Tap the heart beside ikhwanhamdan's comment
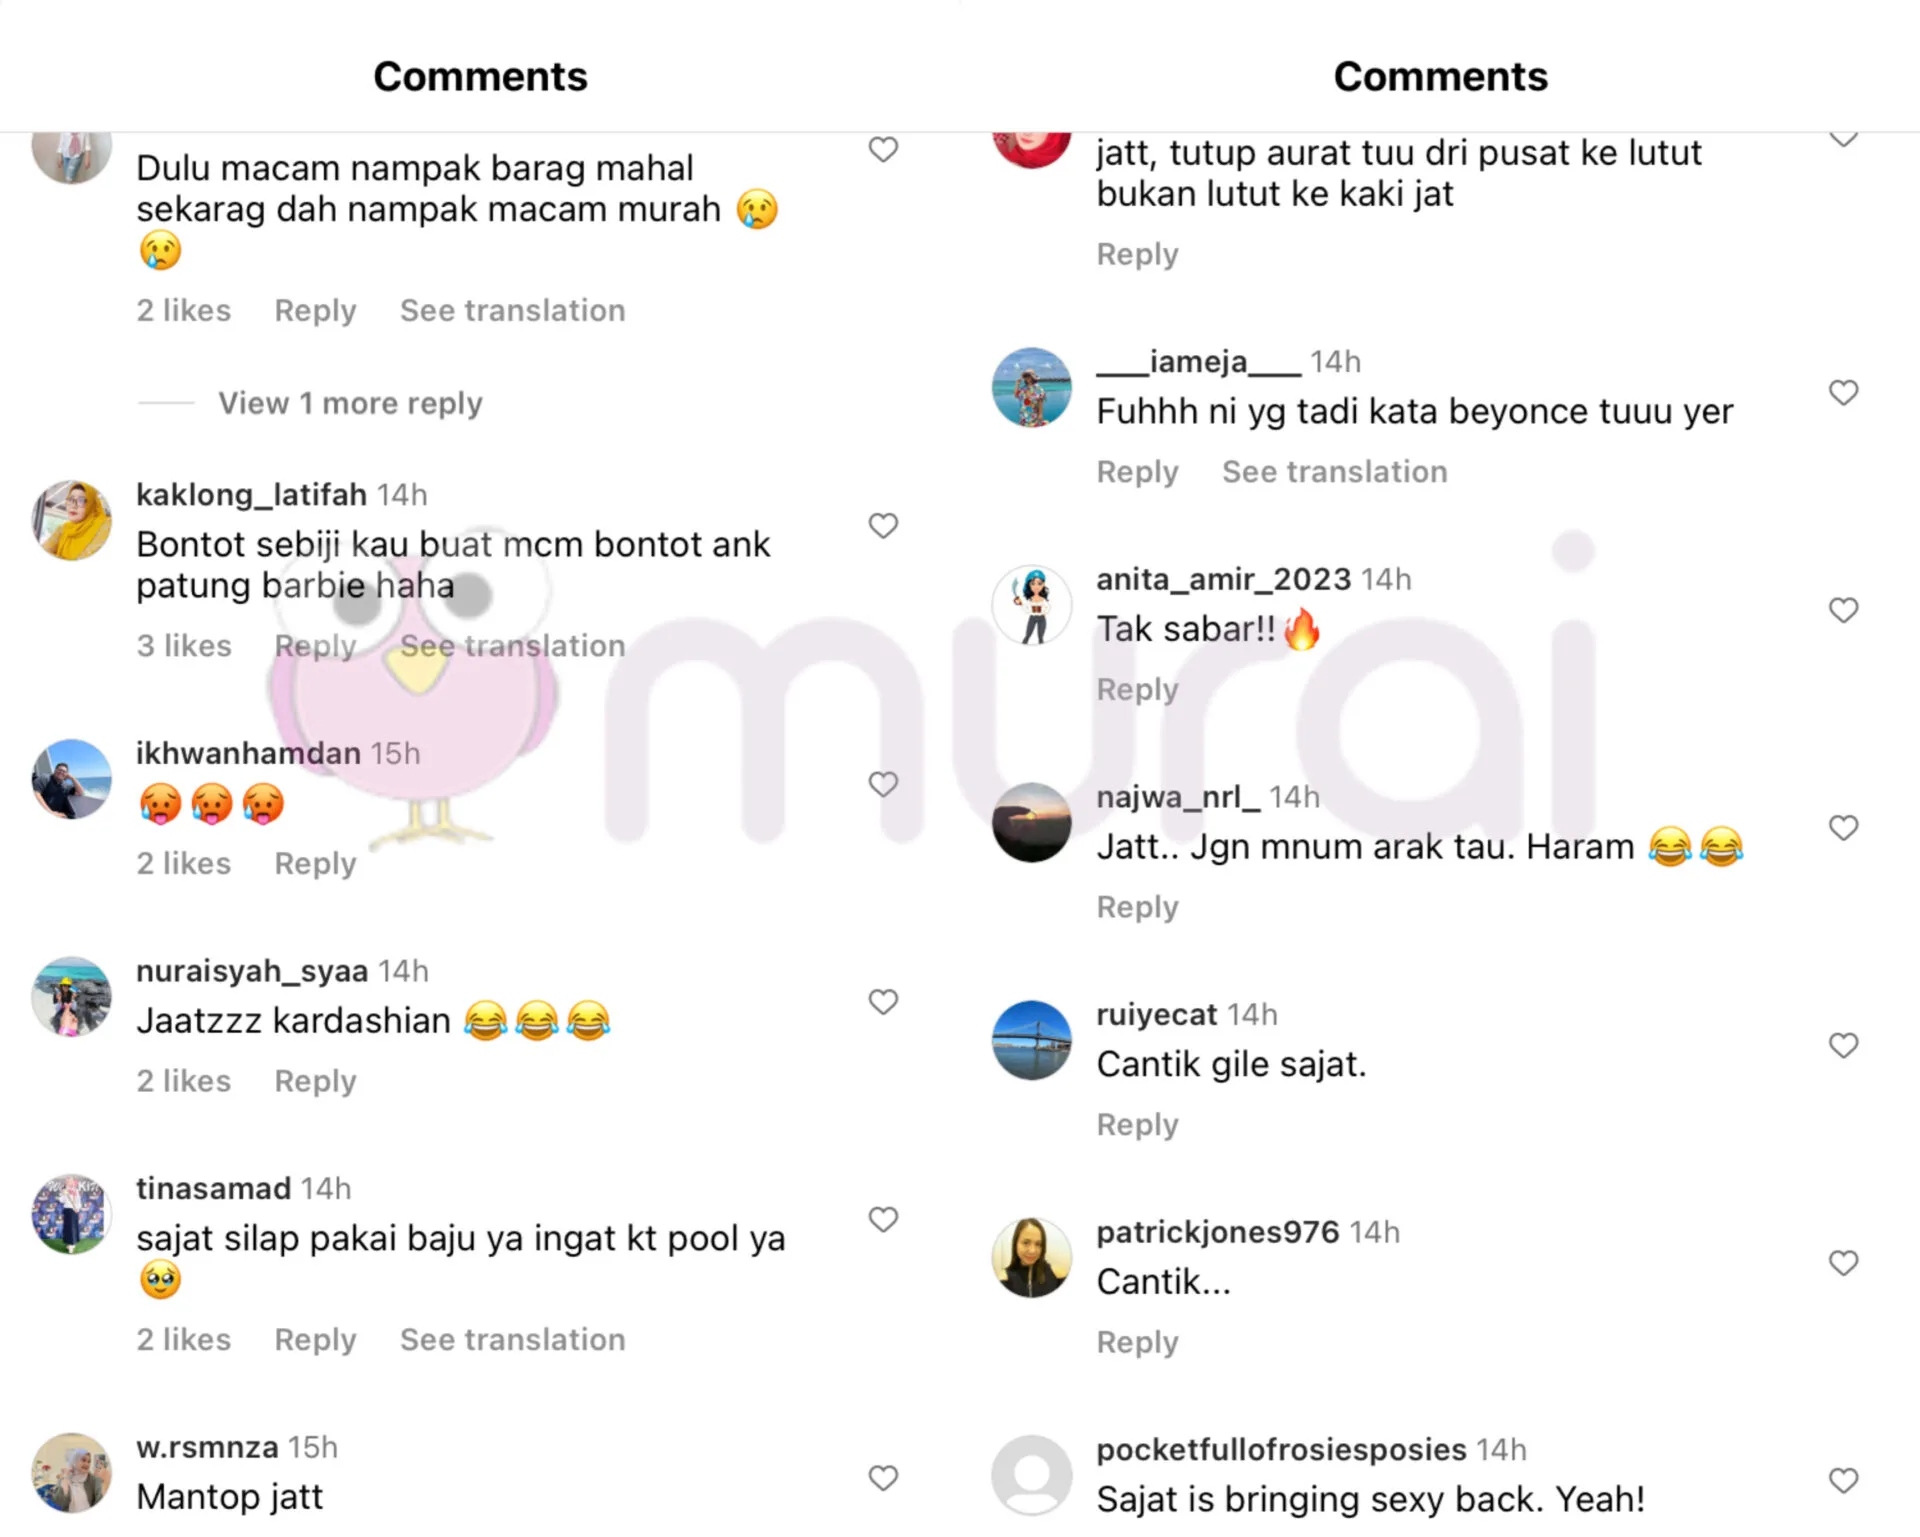 pos(883,784)
